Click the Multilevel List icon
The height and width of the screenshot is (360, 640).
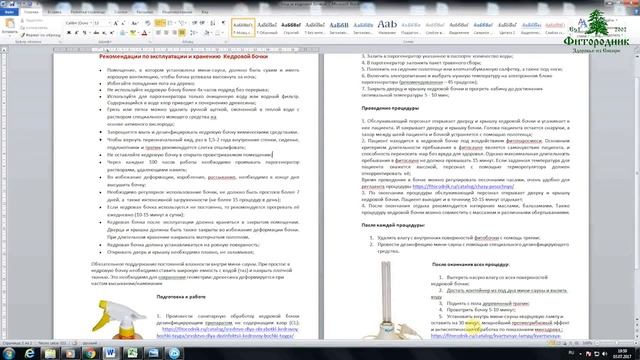click(x=182, y=23)
